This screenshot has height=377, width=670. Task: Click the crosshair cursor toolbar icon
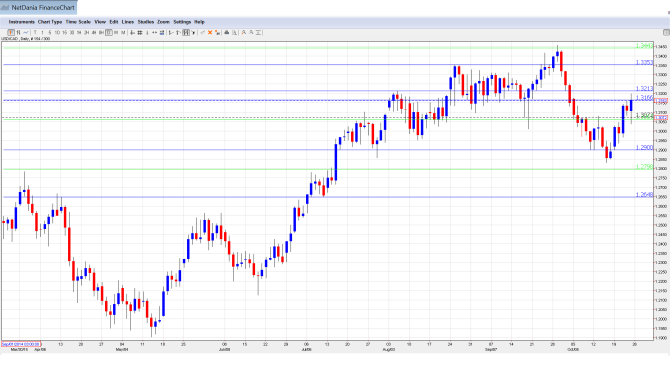pyautogui.click(x=132, y=32)
